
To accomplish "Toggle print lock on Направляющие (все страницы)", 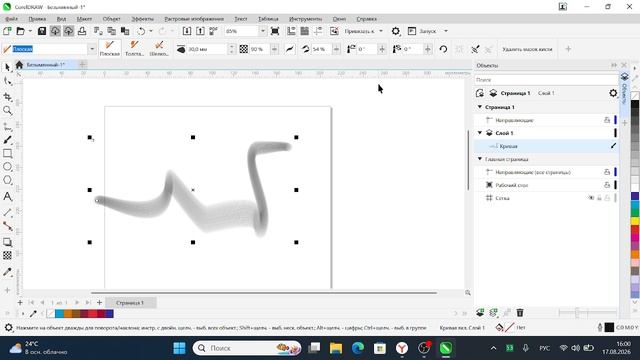I will click(607, 172).
